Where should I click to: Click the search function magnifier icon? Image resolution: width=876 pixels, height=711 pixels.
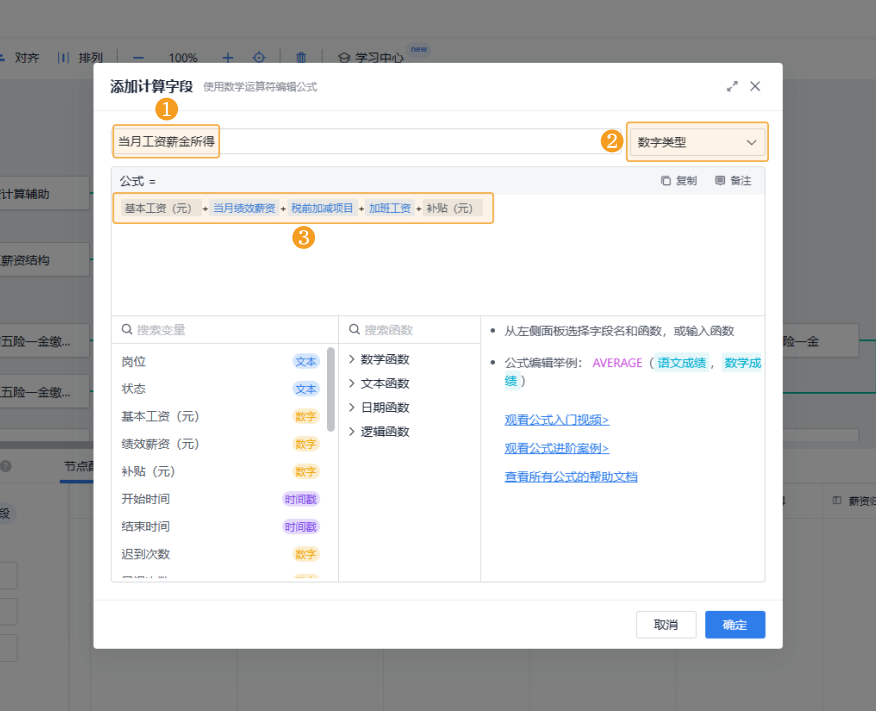point(354,330)
